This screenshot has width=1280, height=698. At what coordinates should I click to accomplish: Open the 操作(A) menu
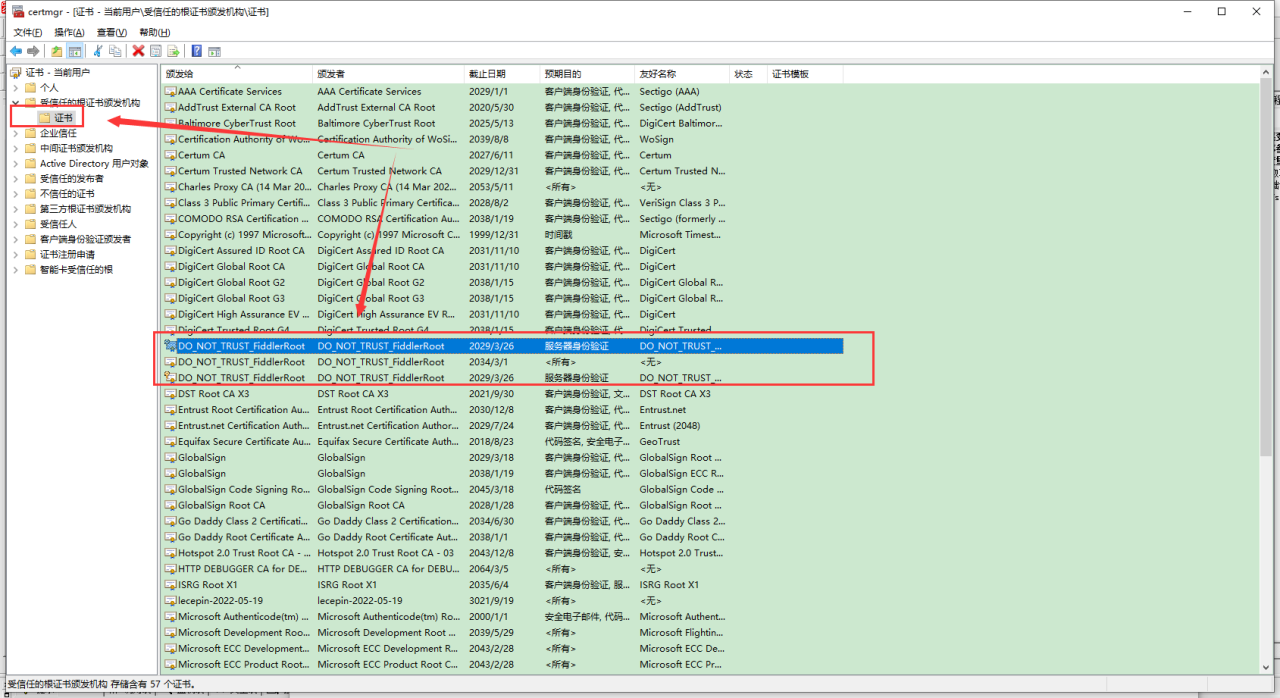coord(70,32)
